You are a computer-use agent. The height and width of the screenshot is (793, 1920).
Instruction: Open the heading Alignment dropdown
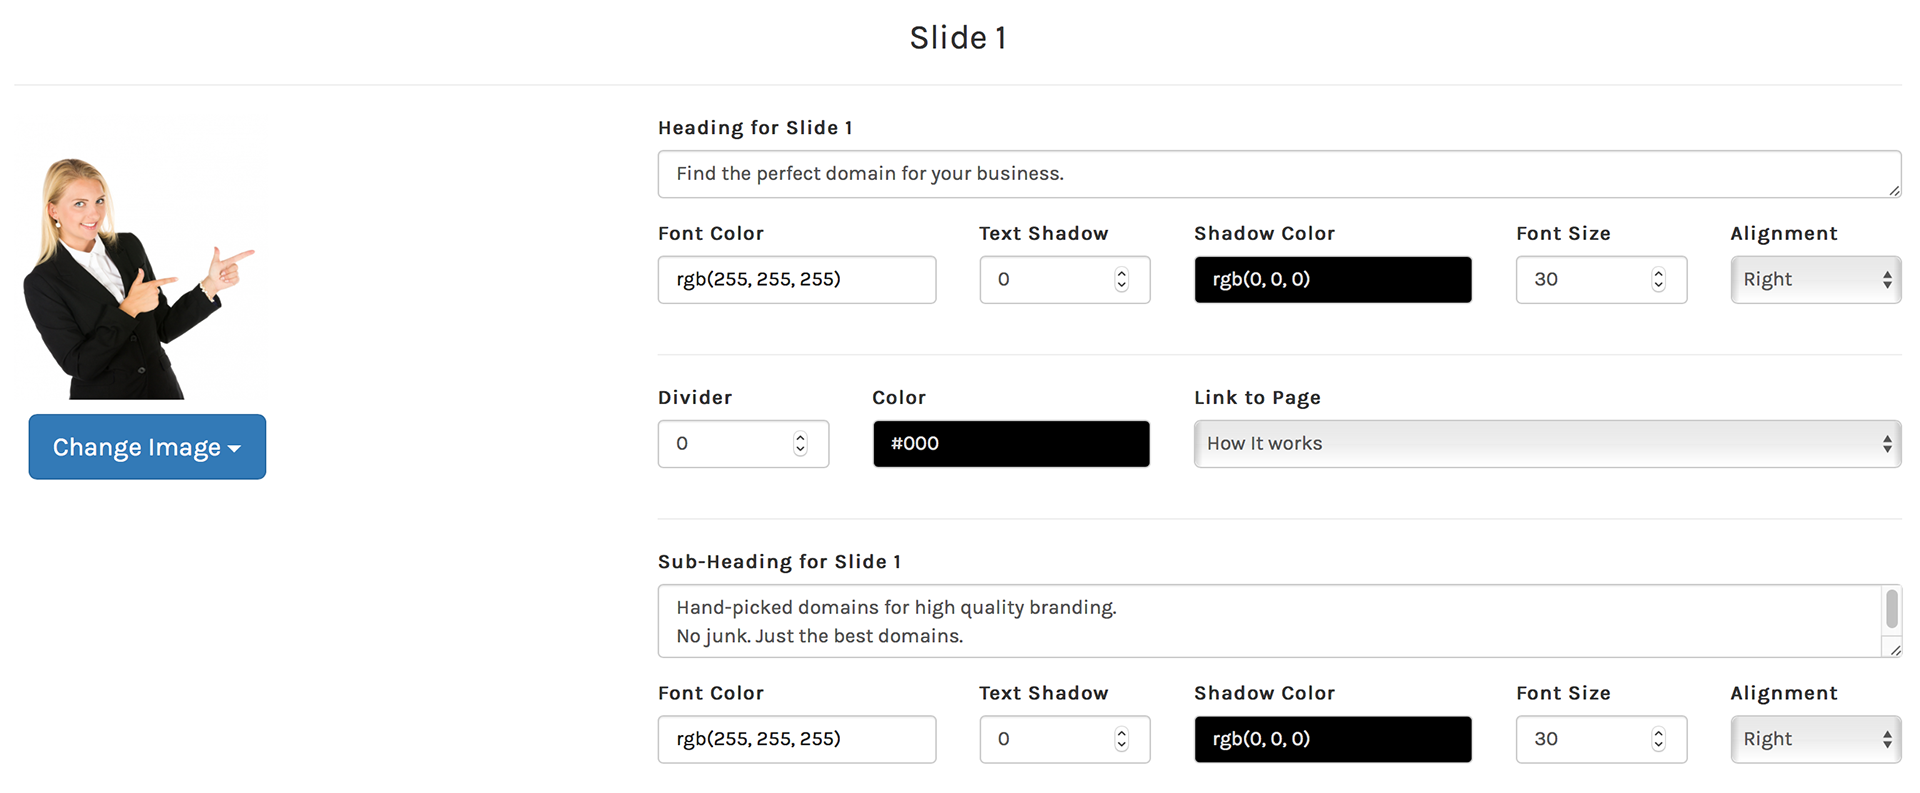pyautogui.click(x=1815, y=280)
